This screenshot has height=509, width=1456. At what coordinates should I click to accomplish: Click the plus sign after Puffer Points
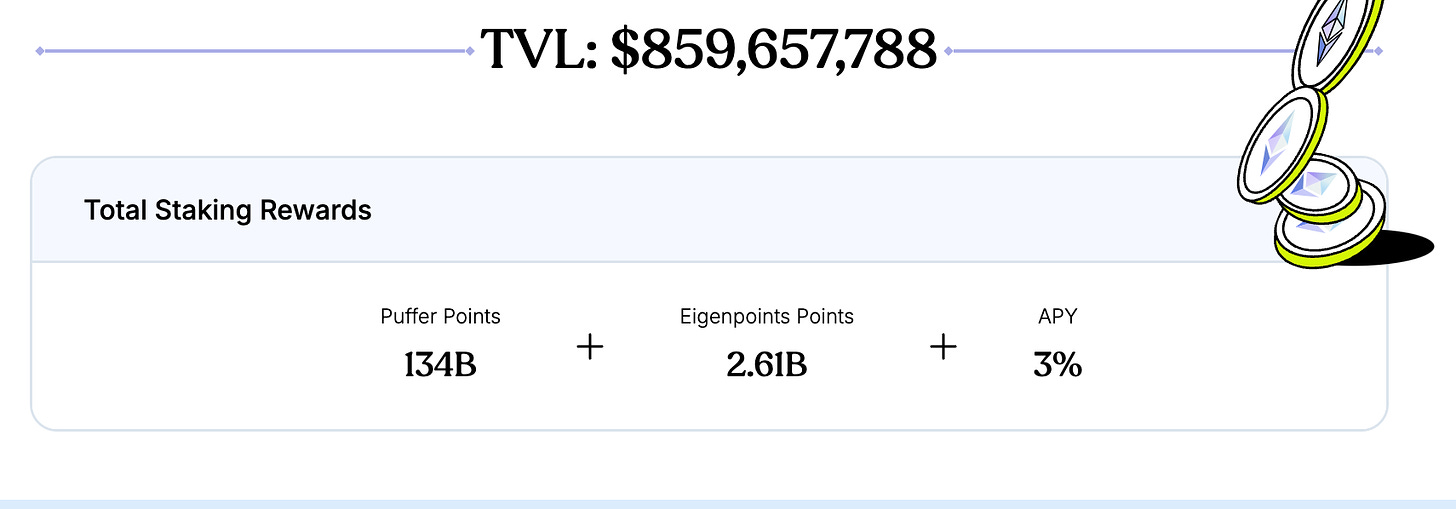591,348
